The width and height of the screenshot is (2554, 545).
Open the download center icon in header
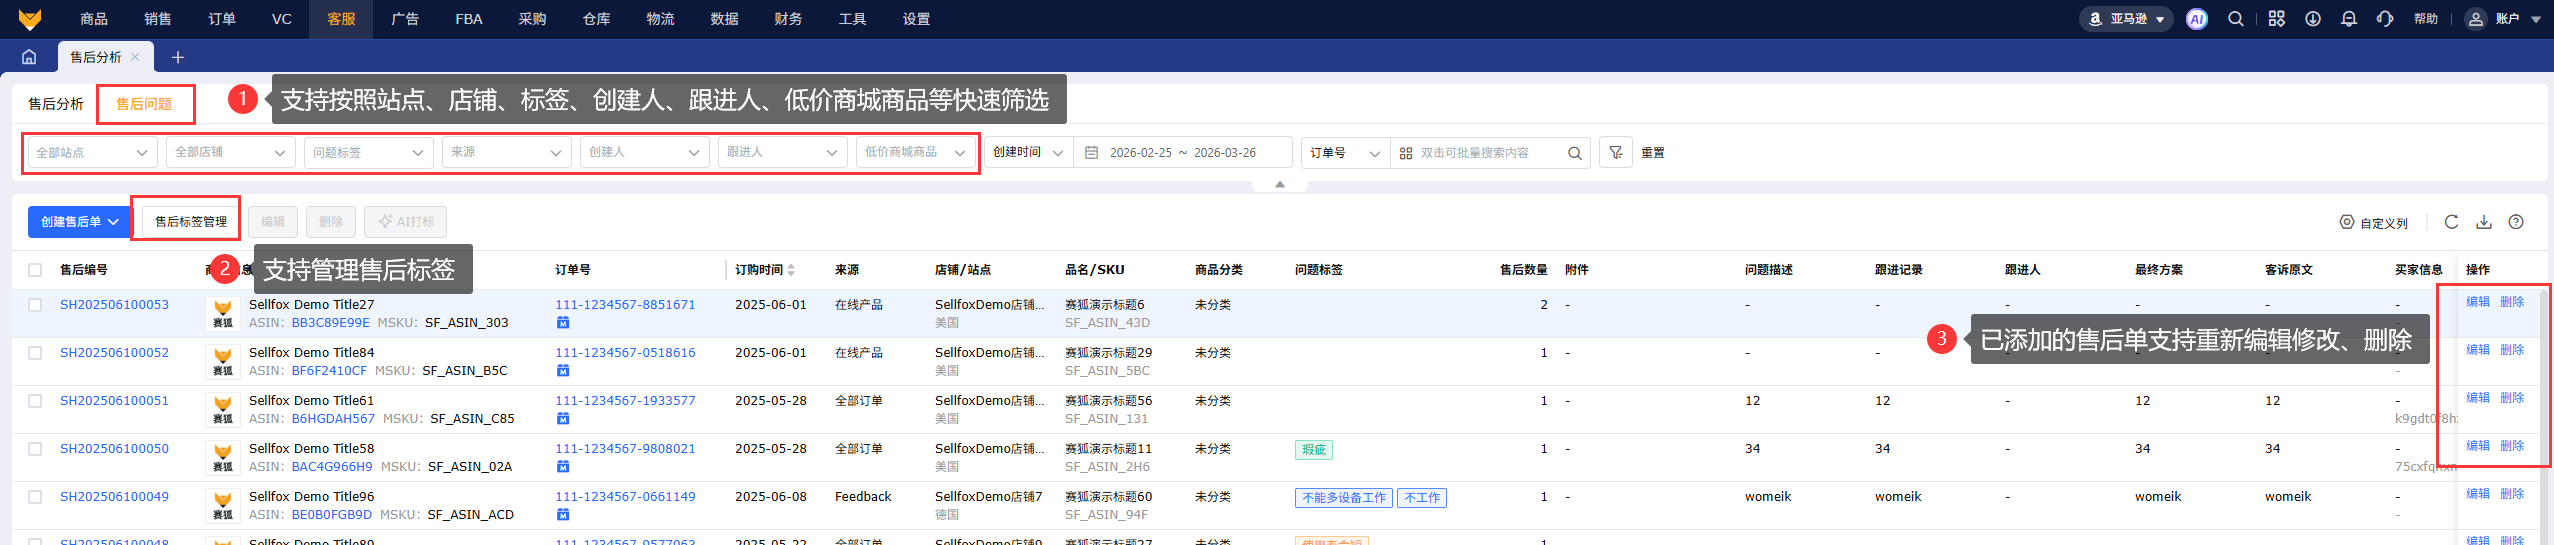tap(2313, 19)
